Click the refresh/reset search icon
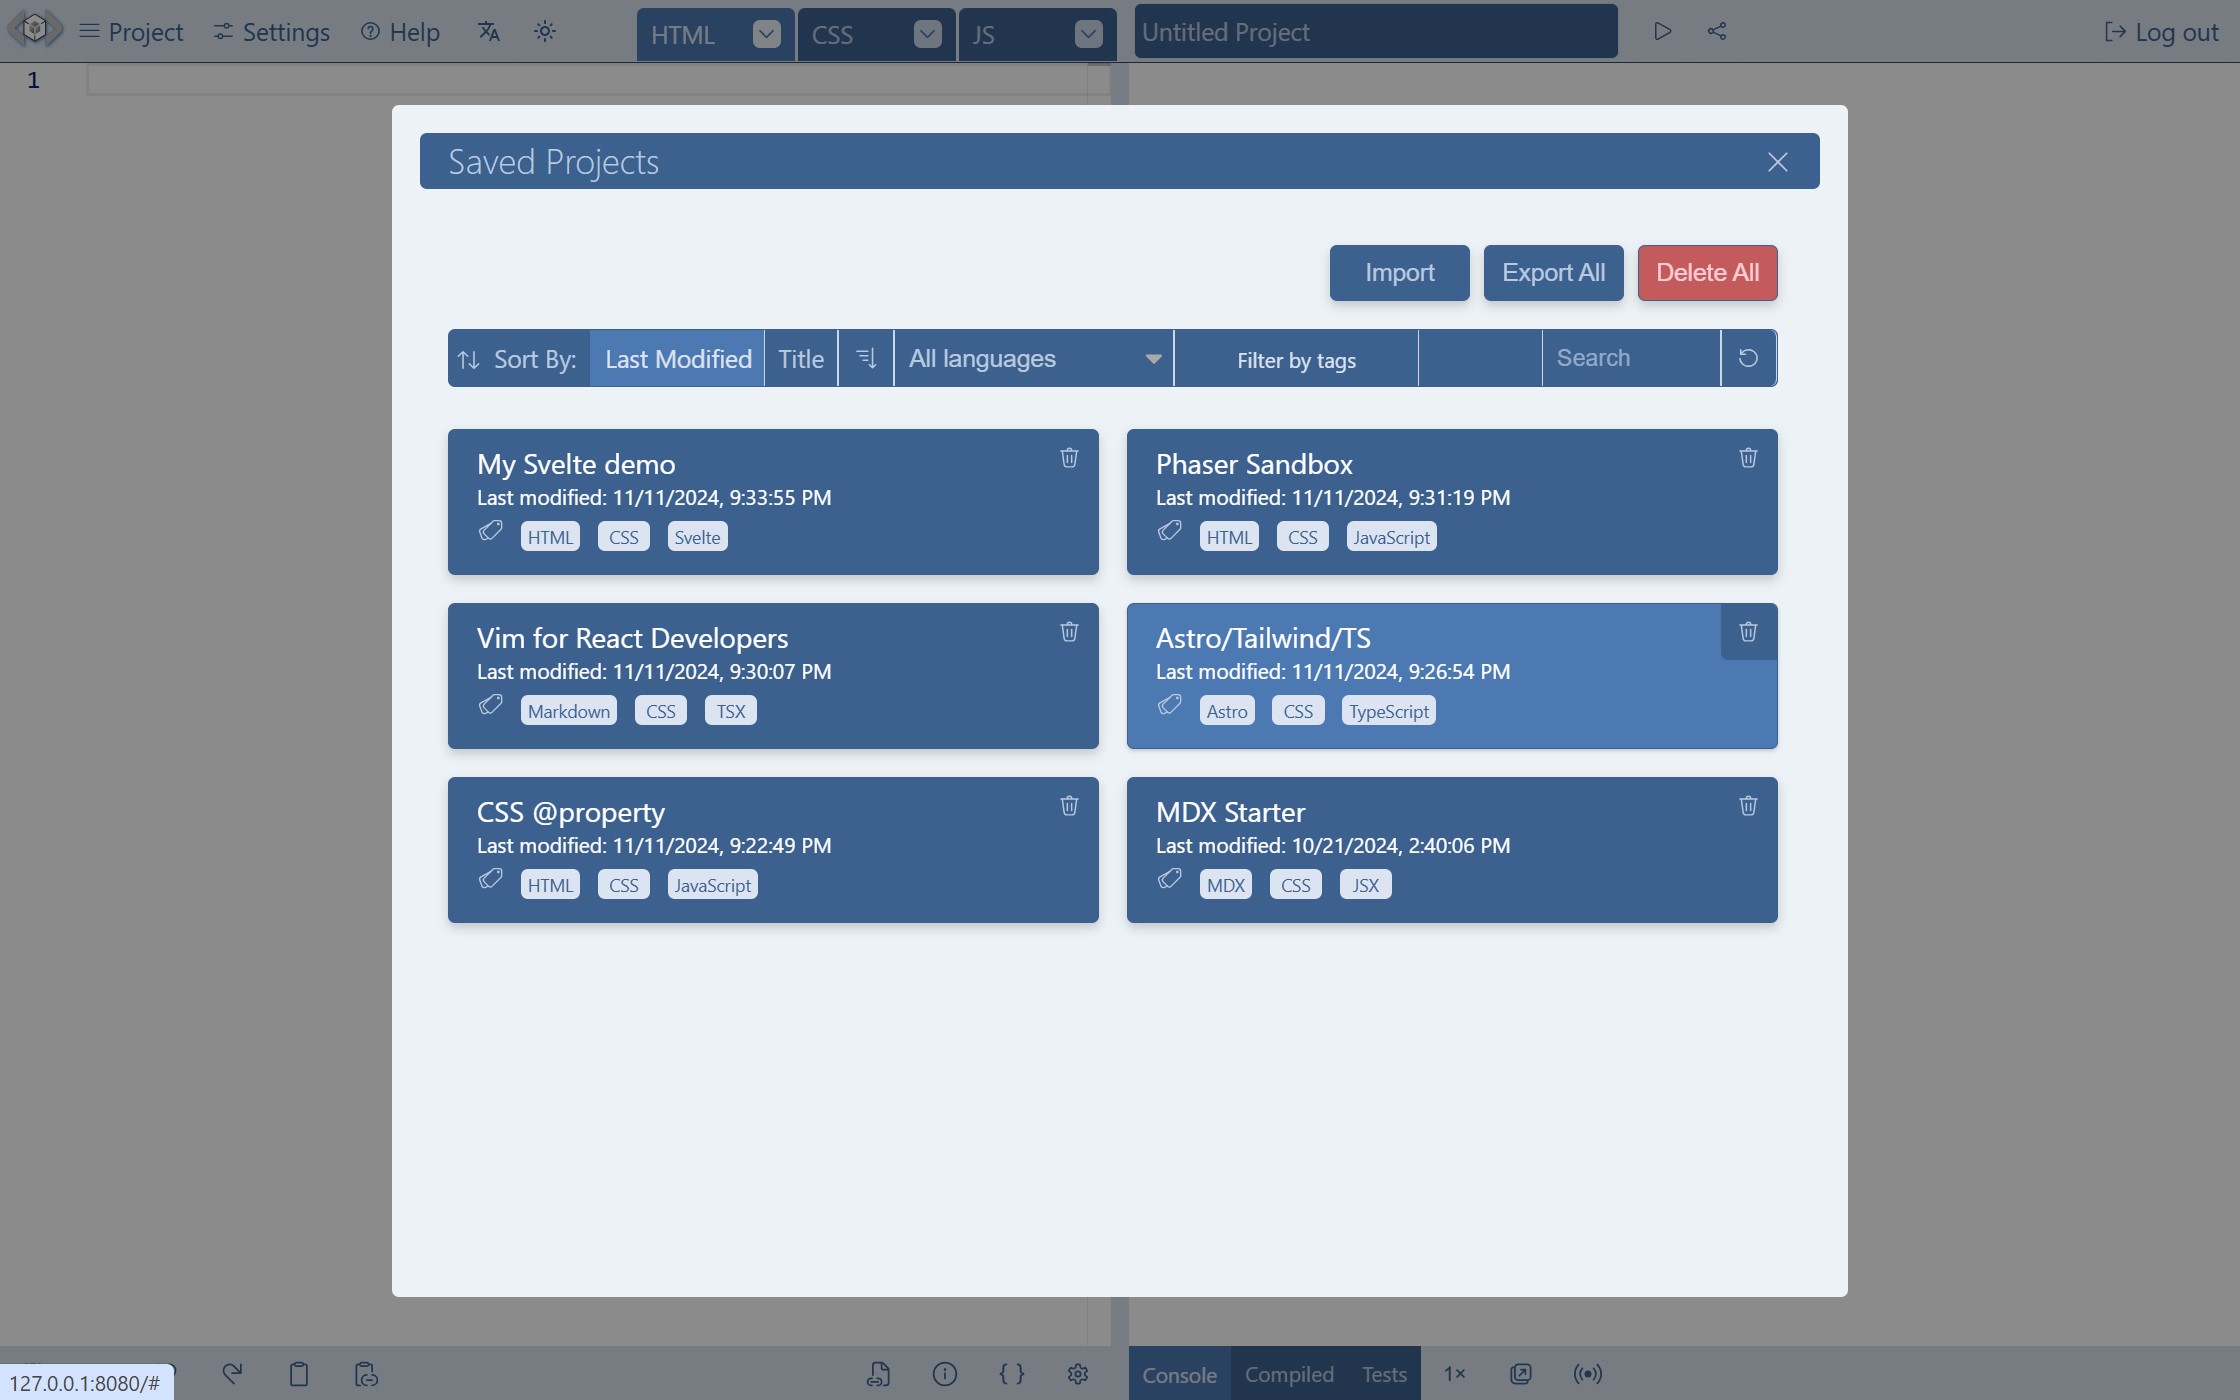This screenshot has width=2240, height=1400. [1748, 356]
